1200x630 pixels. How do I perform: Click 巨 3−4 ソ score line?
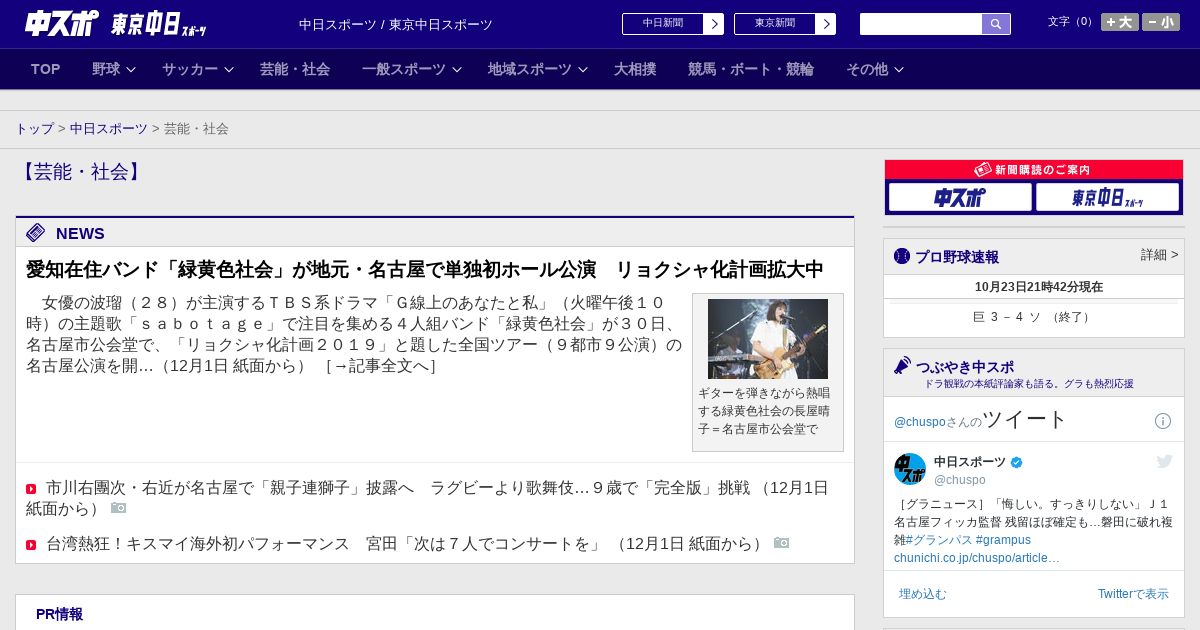1034,317
